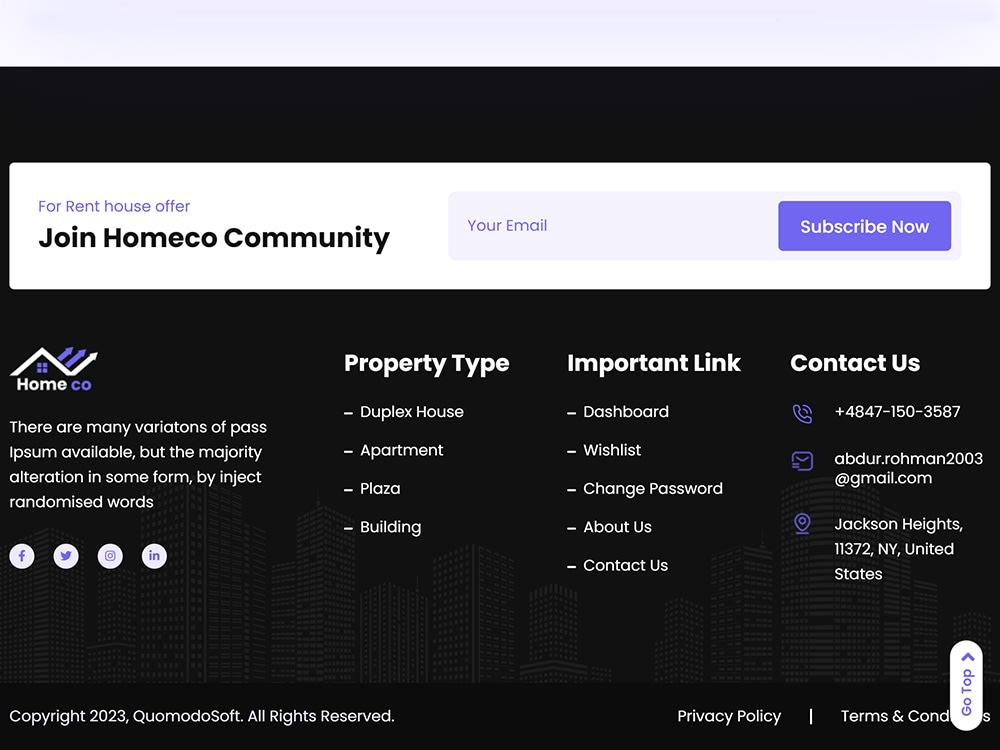Open the Privacy Policy link
Viewport: 1000px width, 750px height.
tap(729, 716)
